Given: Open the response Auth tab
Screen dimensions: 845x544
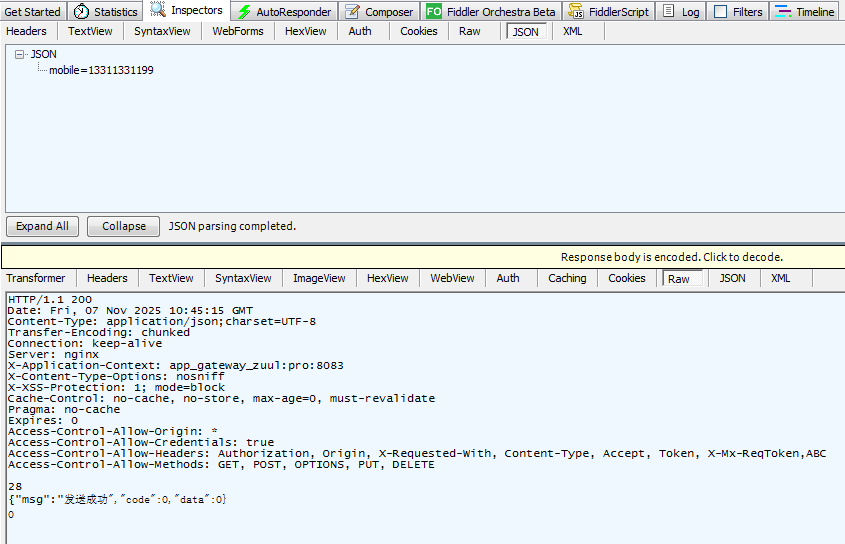Looking at the screenshot, I should (508, 278).
